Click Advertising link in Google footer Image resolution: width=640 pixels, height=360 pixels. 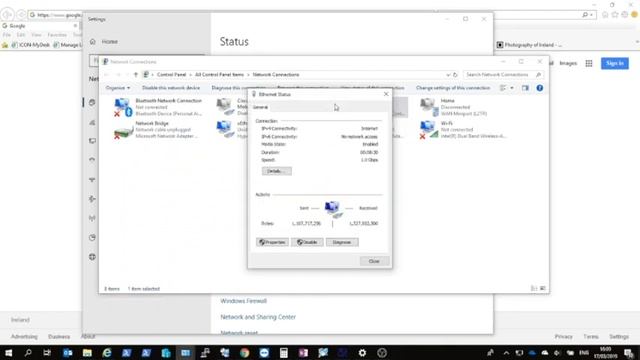point(24,337)
